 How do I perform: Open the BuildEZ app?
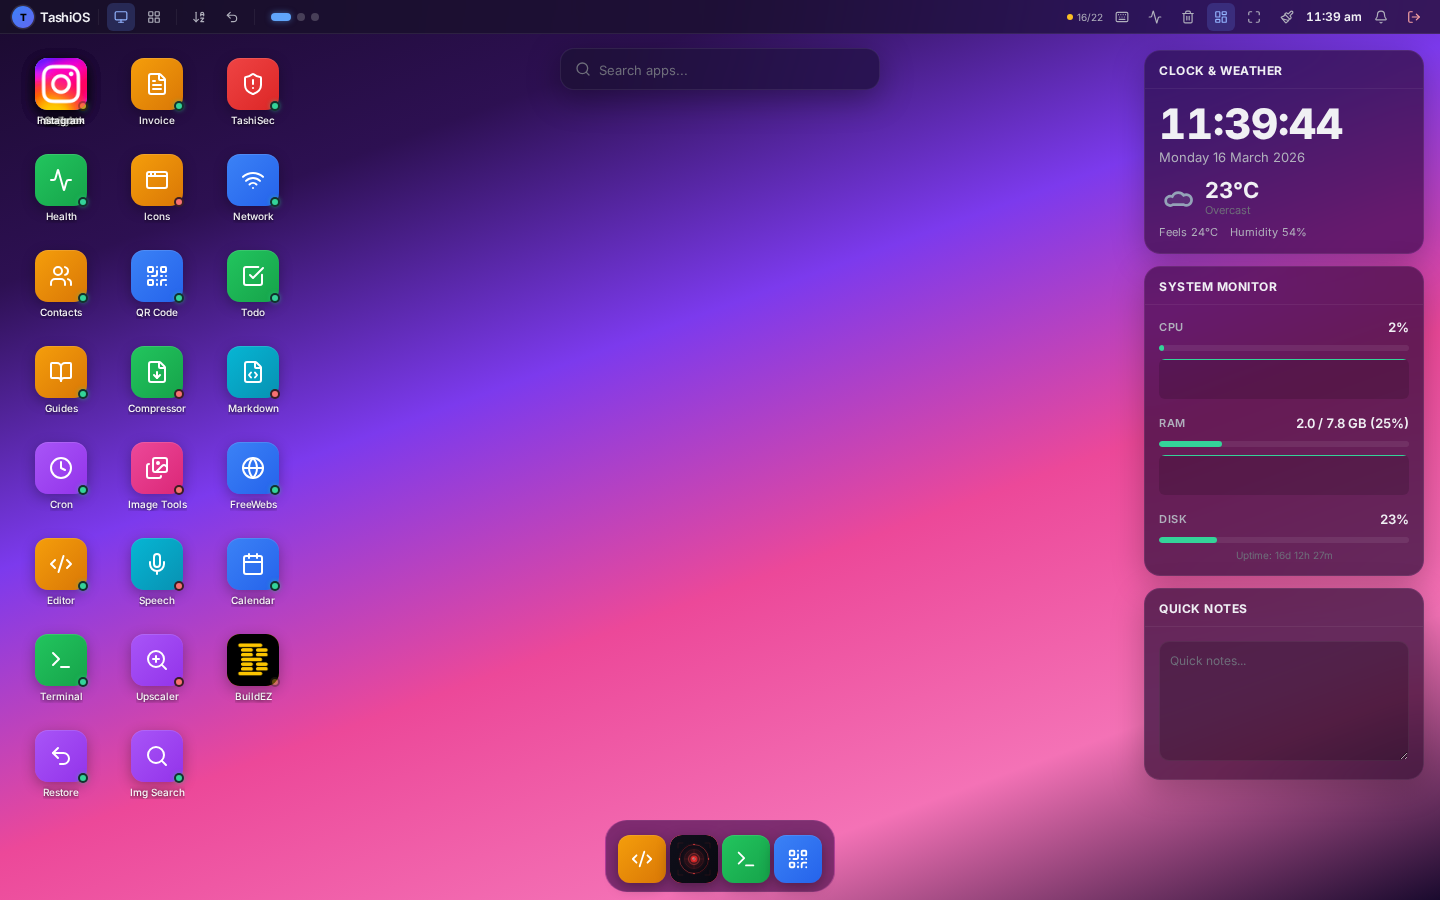pos(252,661)
